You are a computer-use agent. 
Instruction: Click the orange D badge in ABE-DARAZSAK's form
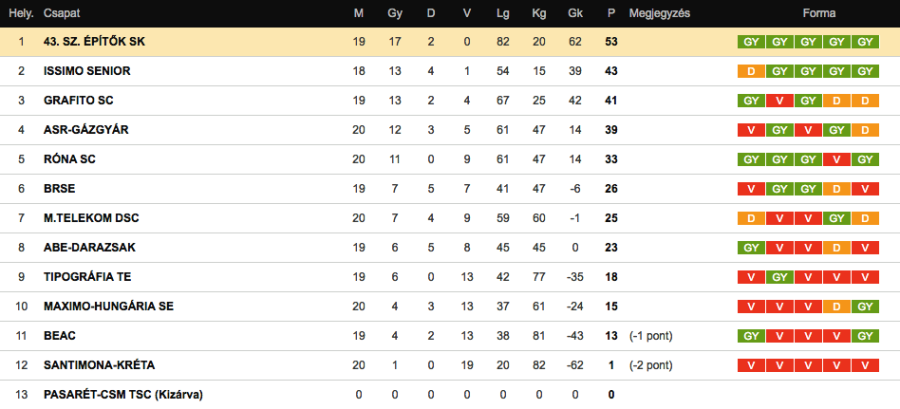point(837,247)
